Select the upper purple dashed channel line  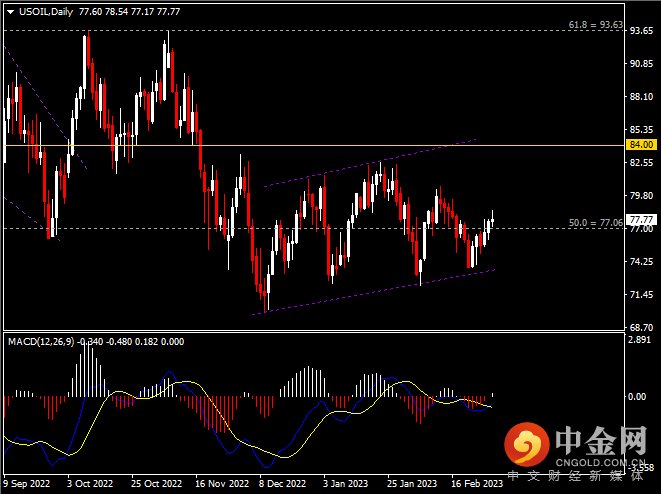click(x=370, y=163)
